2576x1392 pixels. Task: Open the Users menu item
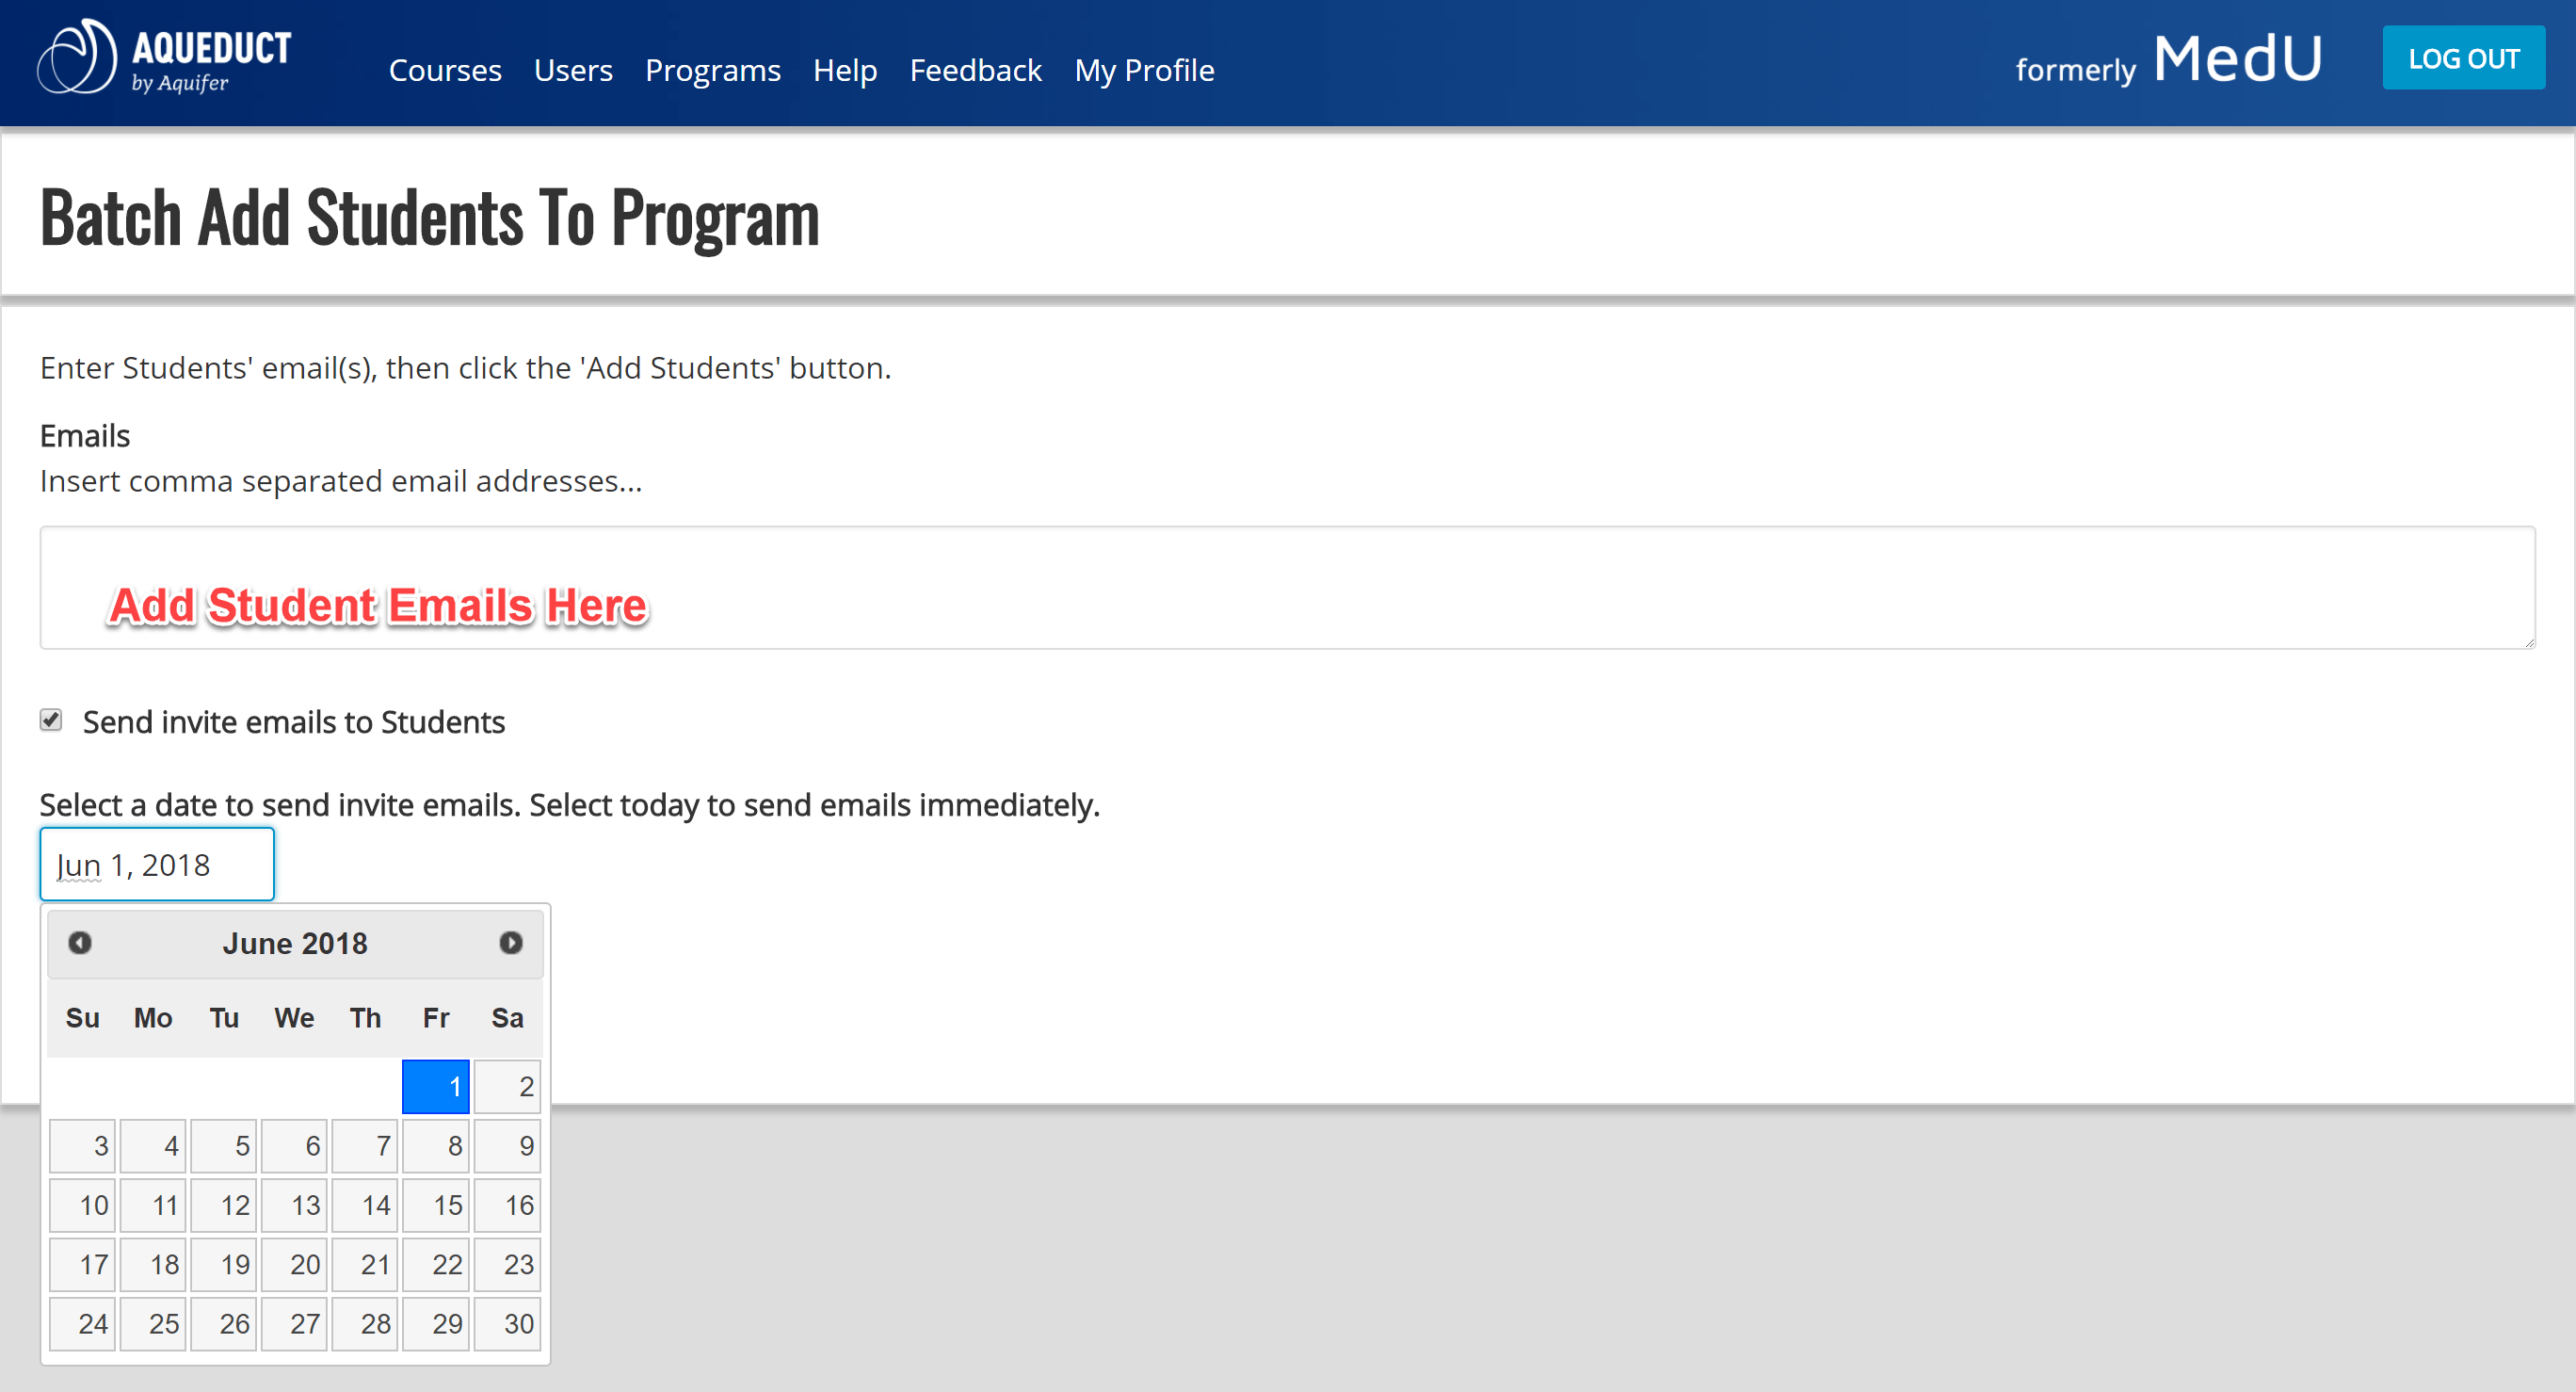(572, 71)
